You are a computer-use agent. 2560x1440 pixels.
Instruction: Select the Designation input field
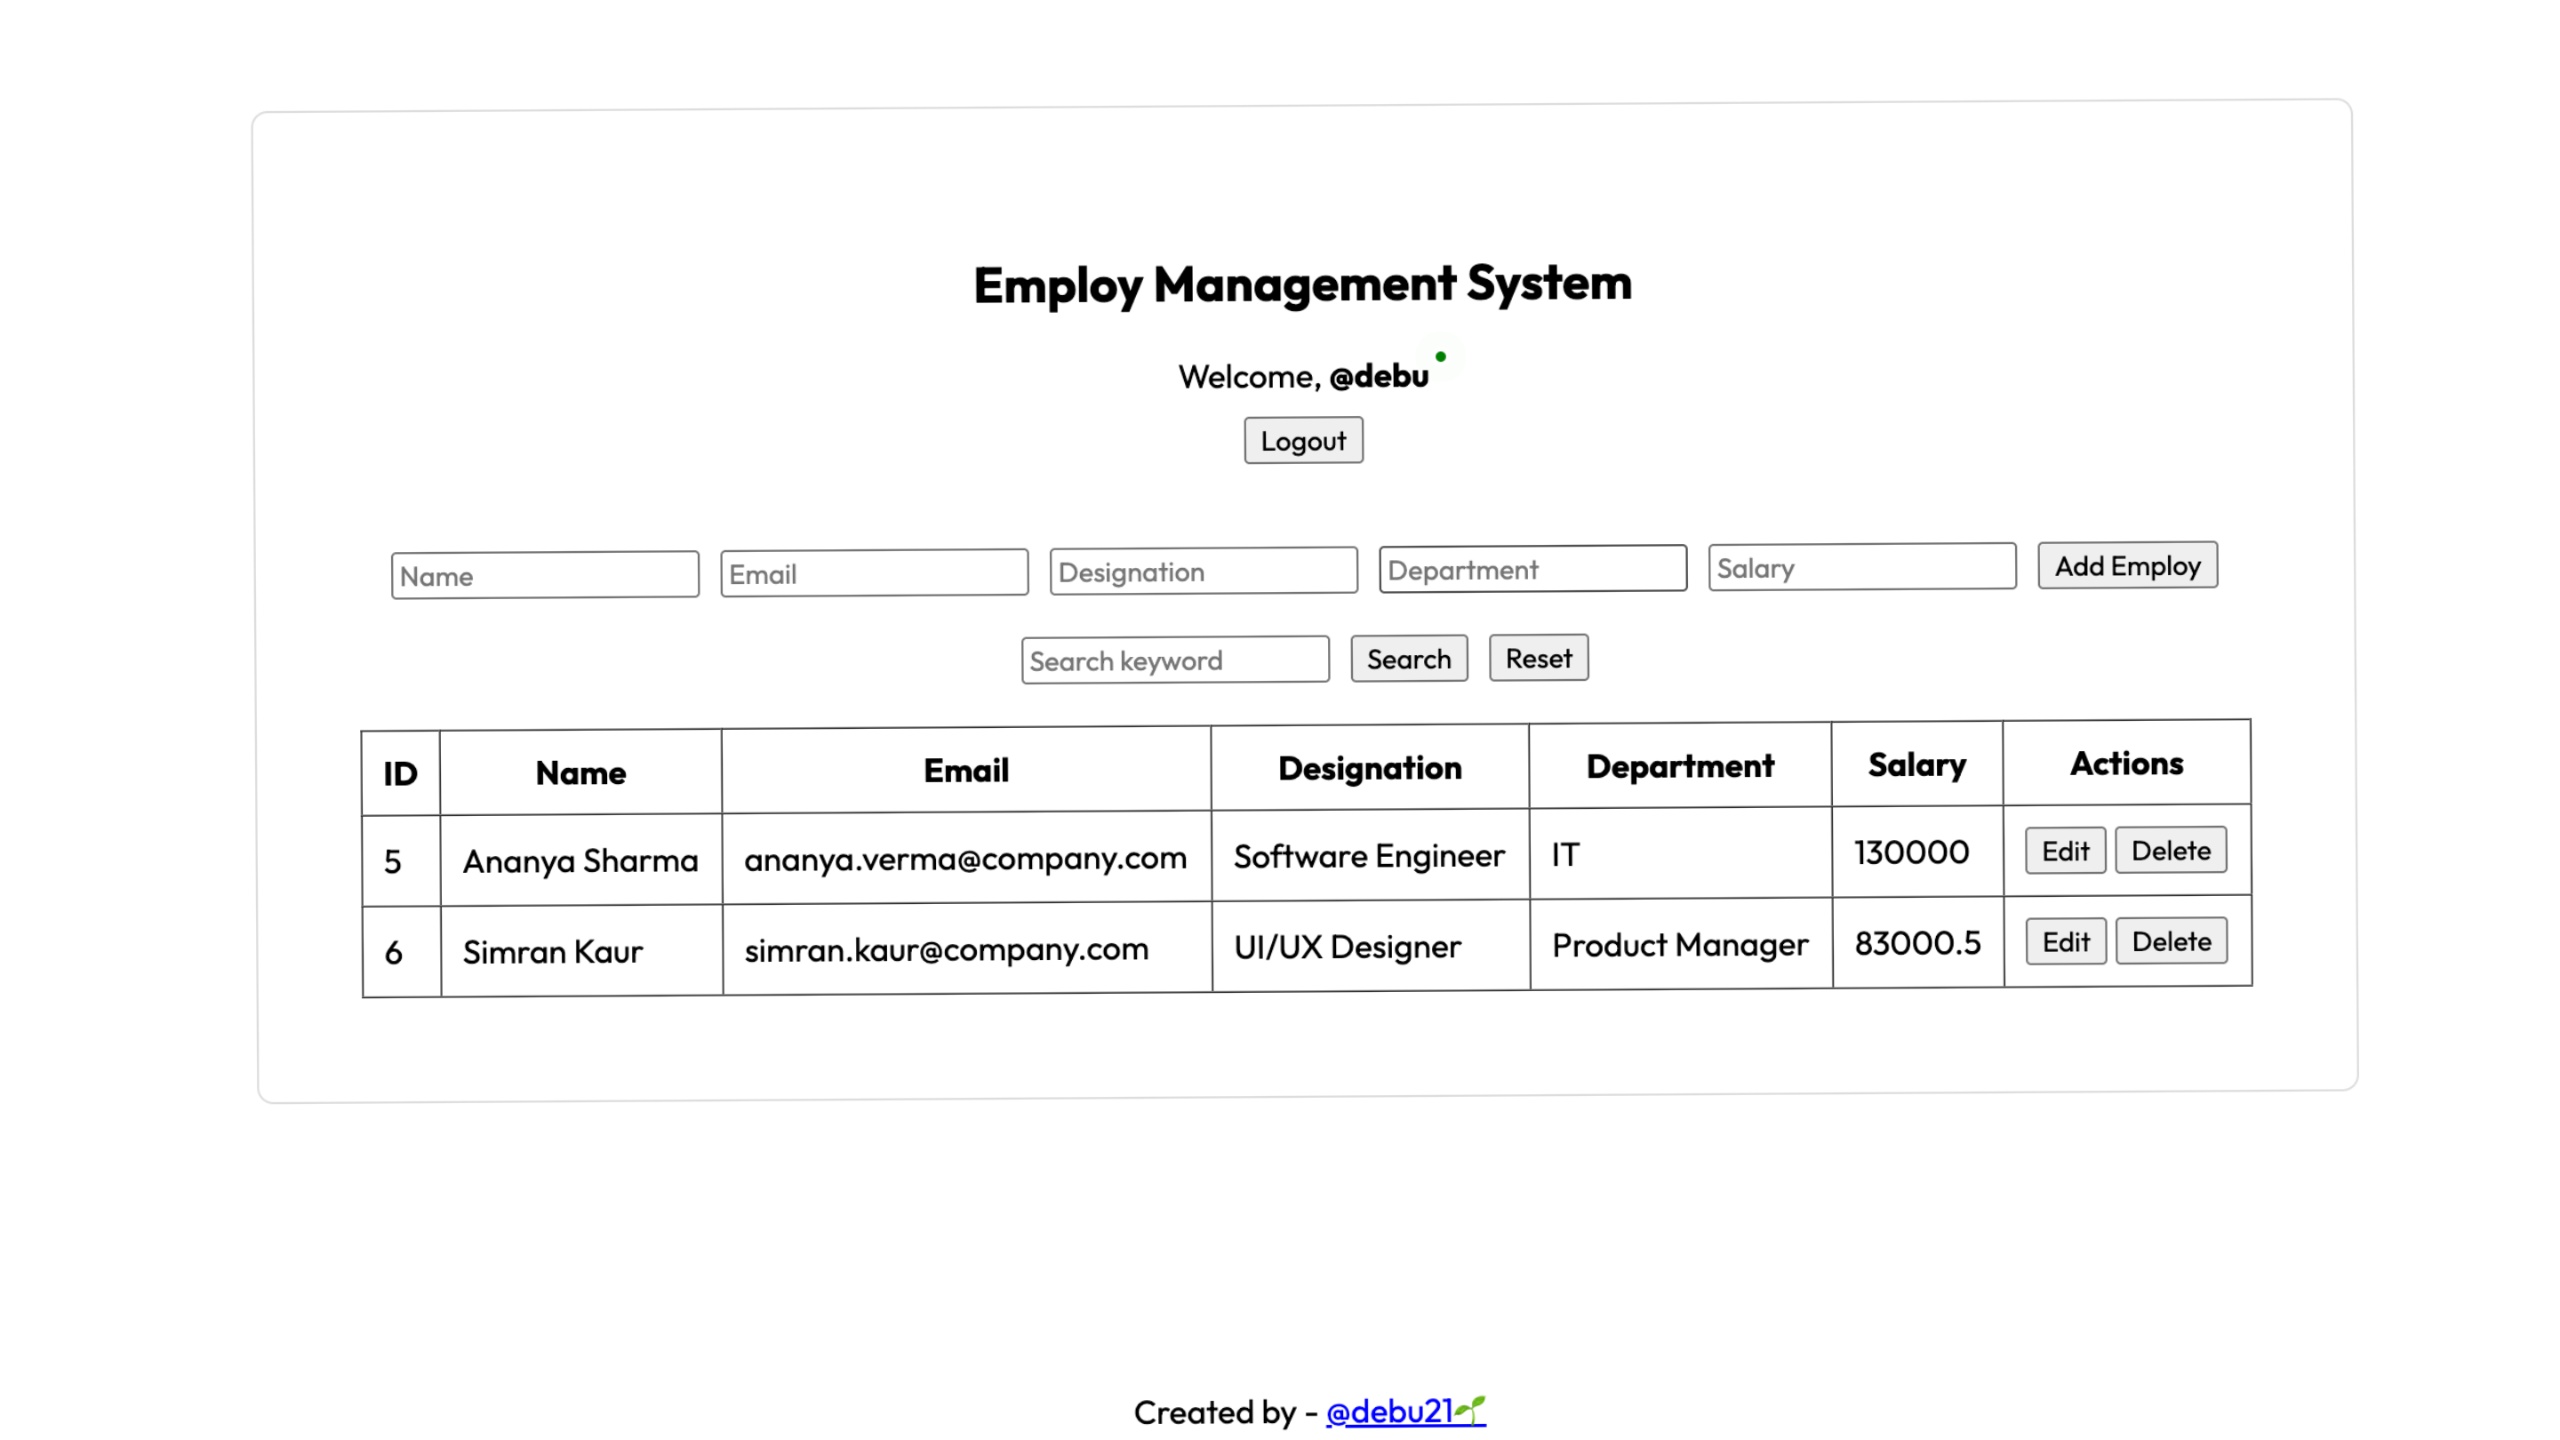point(1203,572)
